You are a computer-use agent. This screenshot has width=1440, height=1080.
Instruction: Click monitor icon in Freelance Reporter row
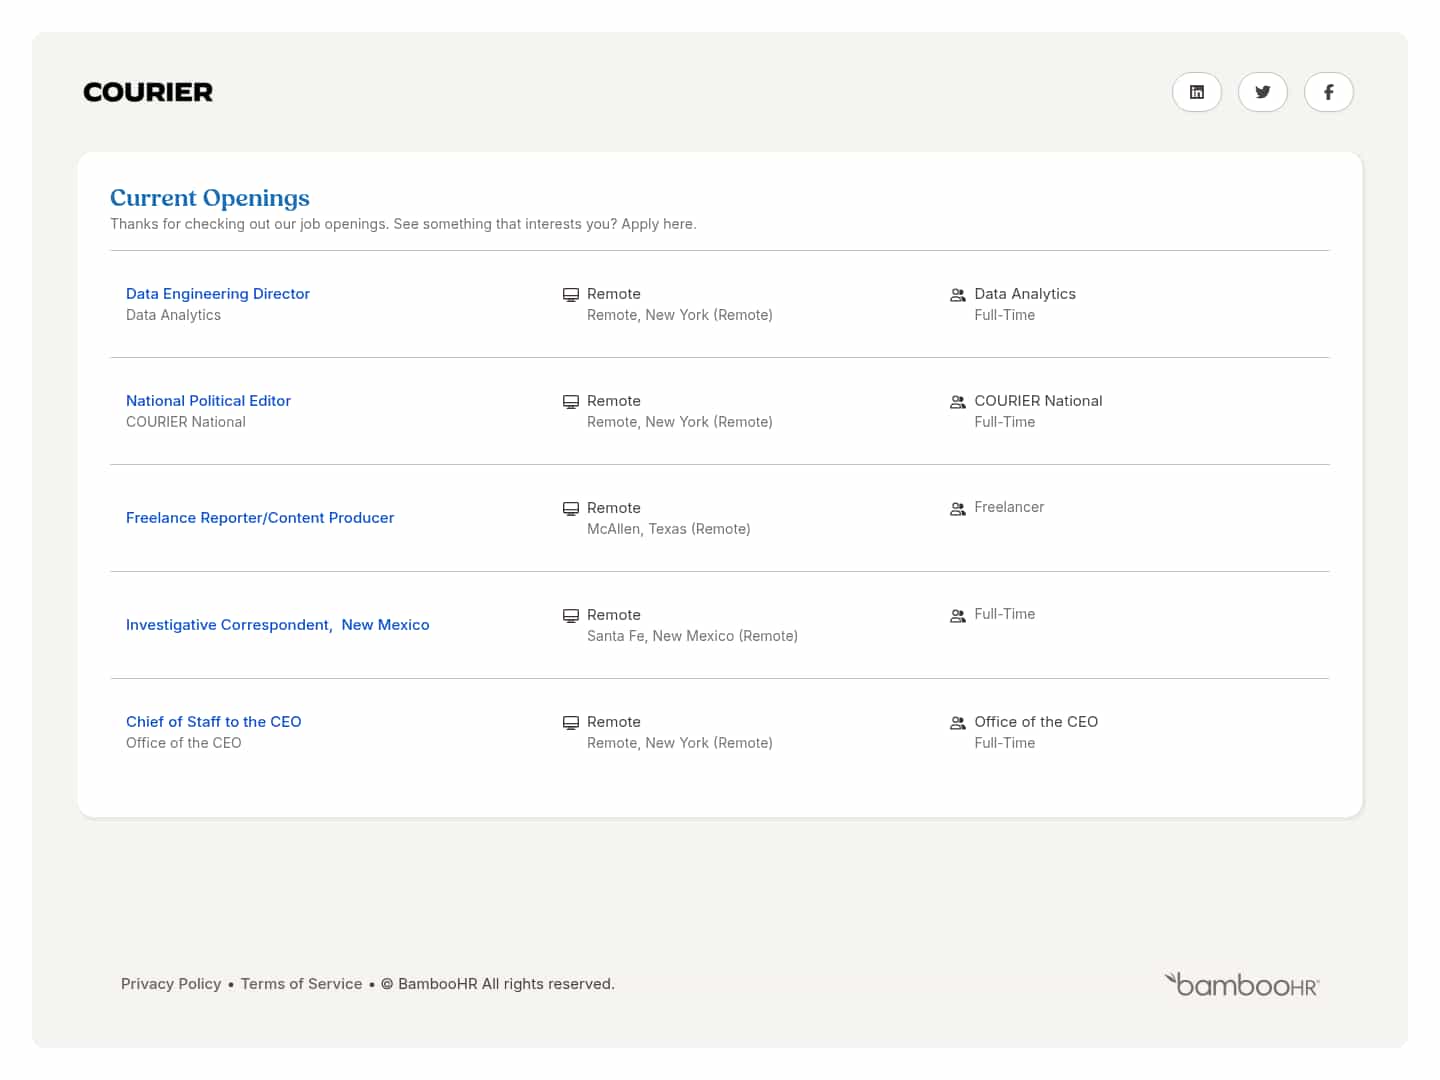tap(571, 509)
